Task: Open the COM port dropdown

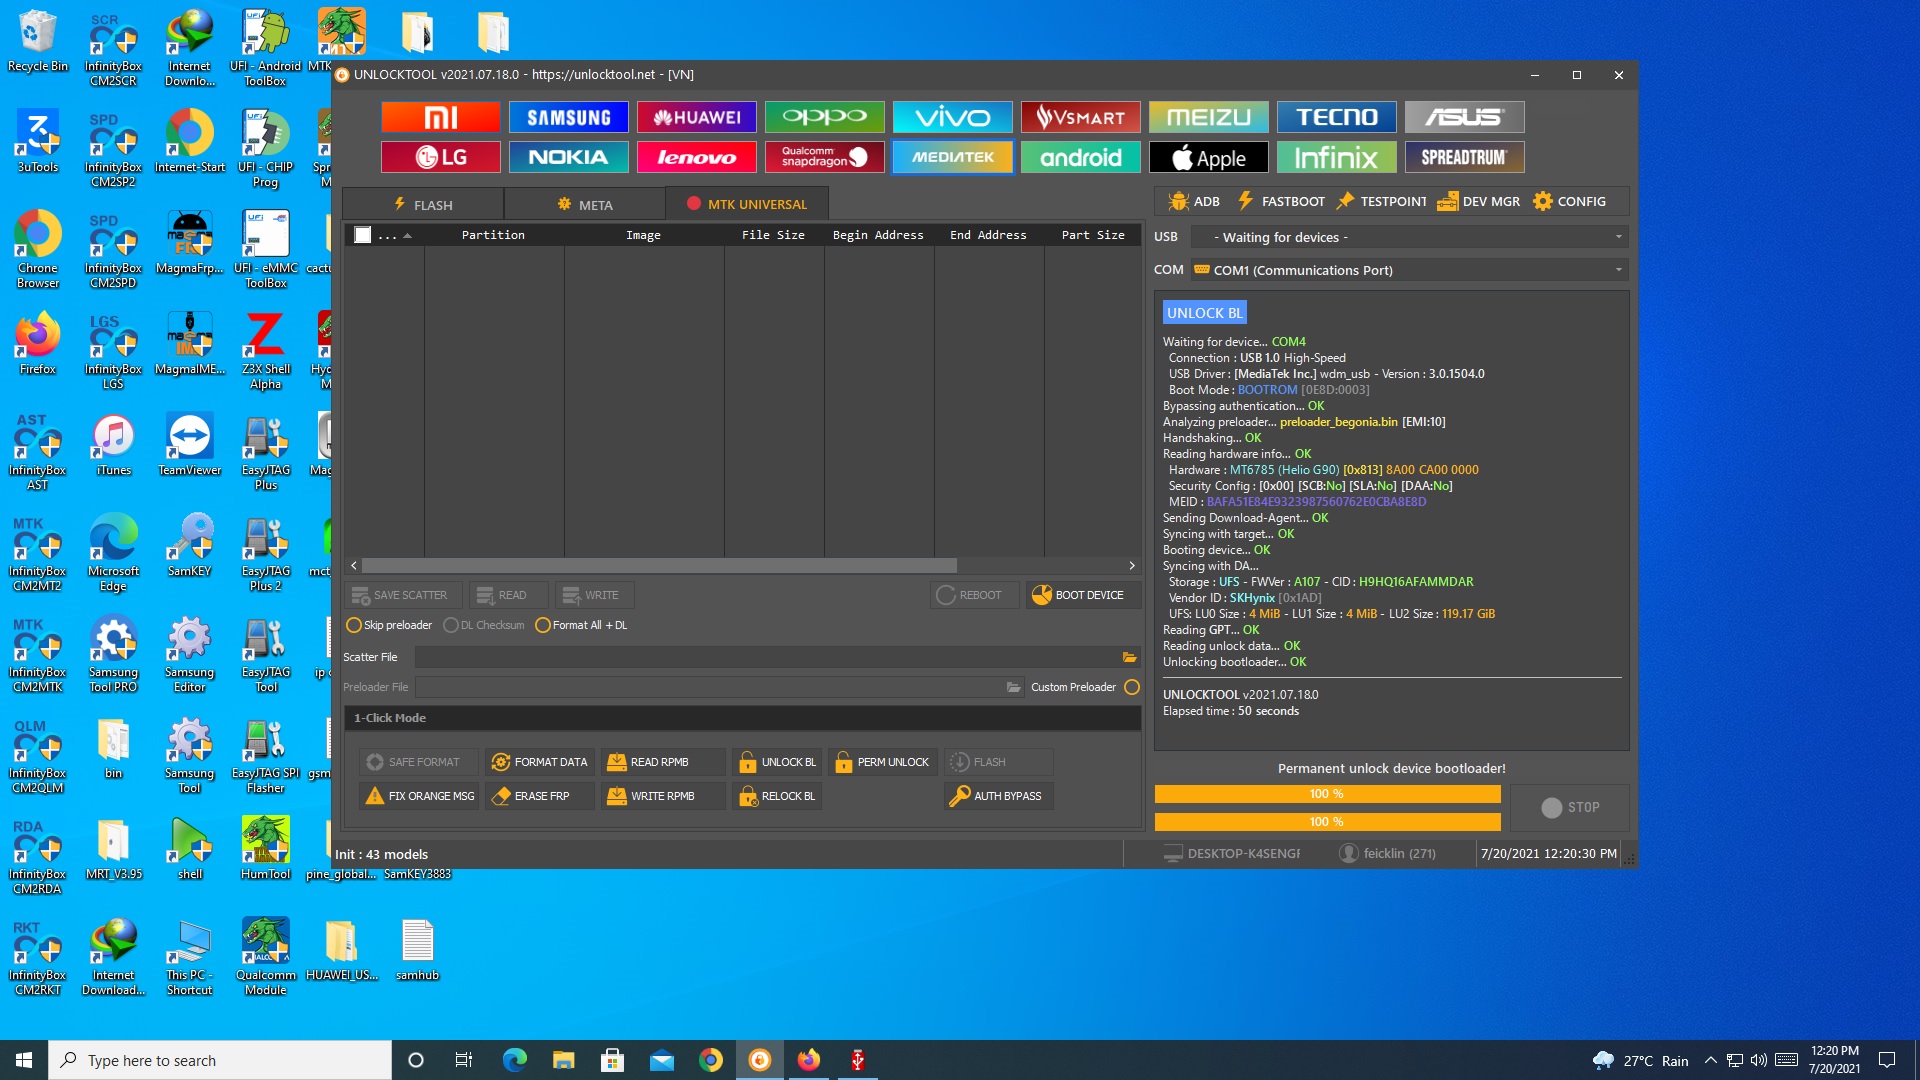Action: (1618, 269)
